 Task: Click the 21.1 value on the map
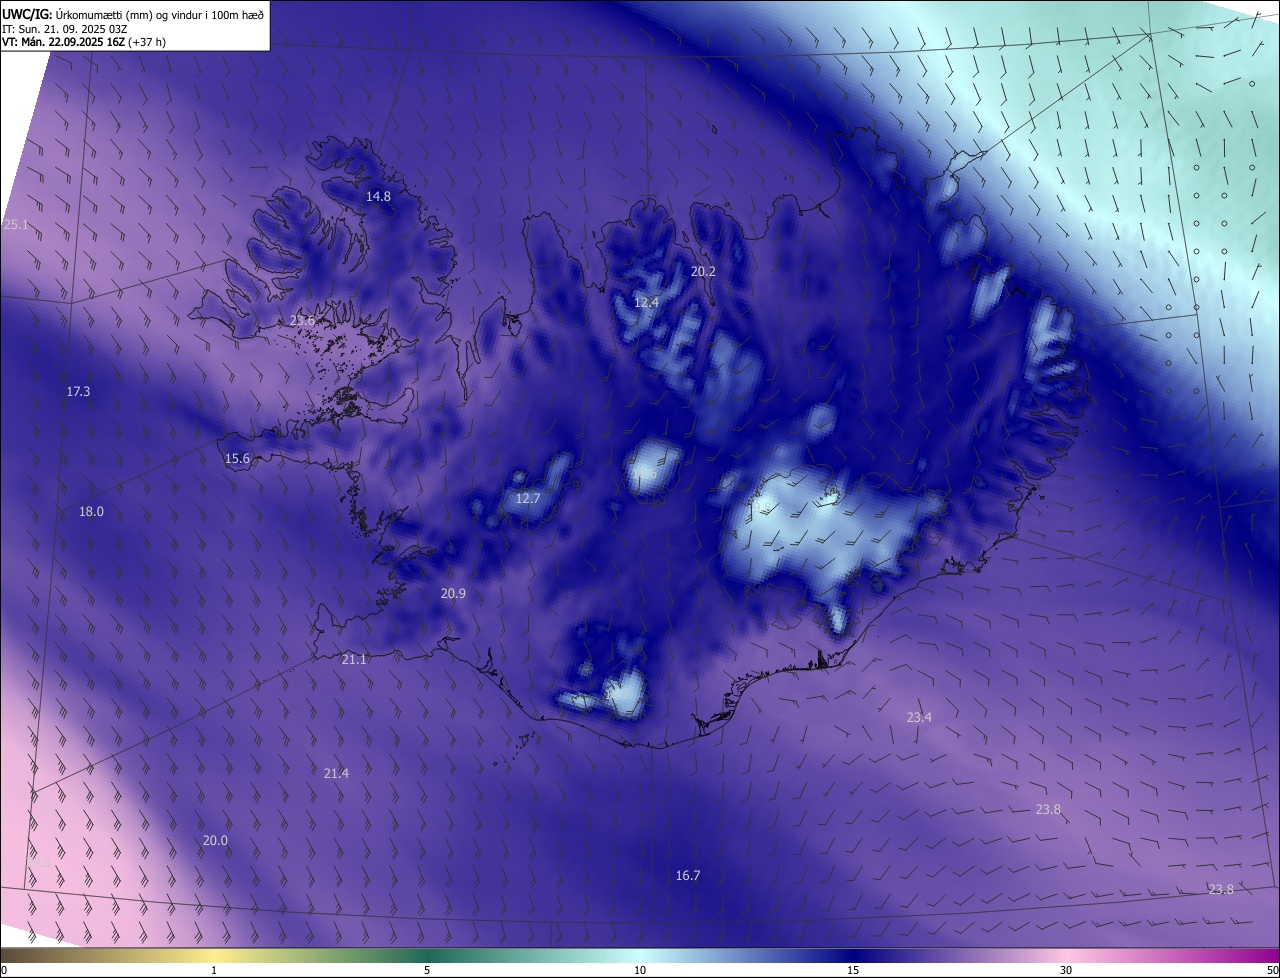tap(354, 659)
